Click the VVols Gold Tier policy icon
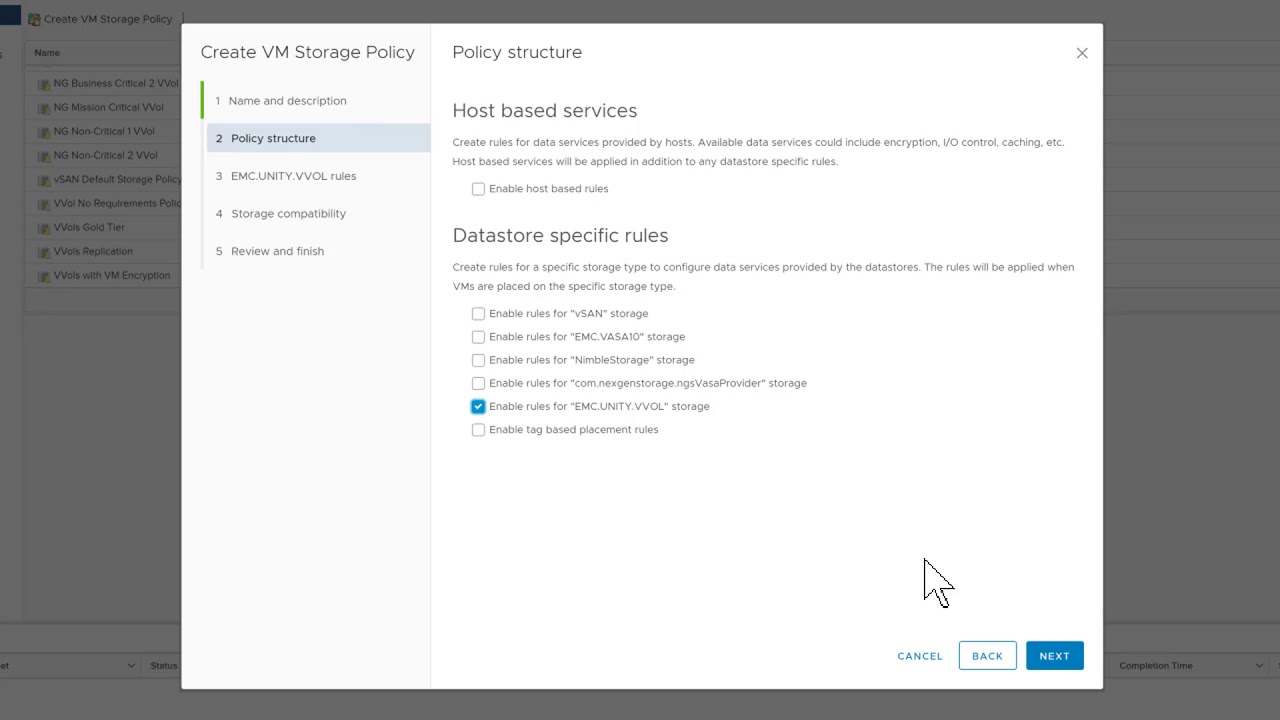This screenshot has height=720, width=1280. (44, 228)
